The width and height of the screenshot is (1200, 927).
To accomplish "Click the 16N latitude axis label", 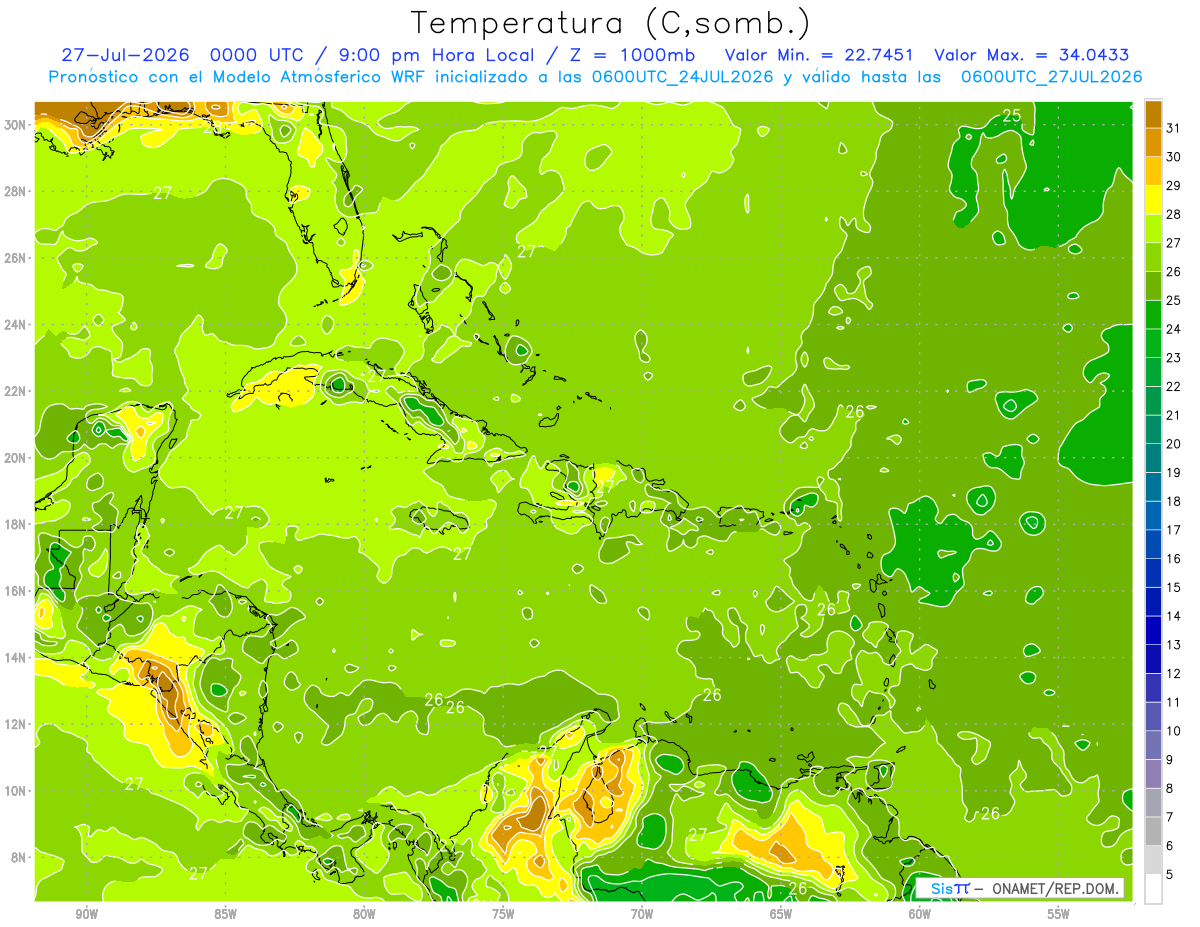I will click(16, 591).
